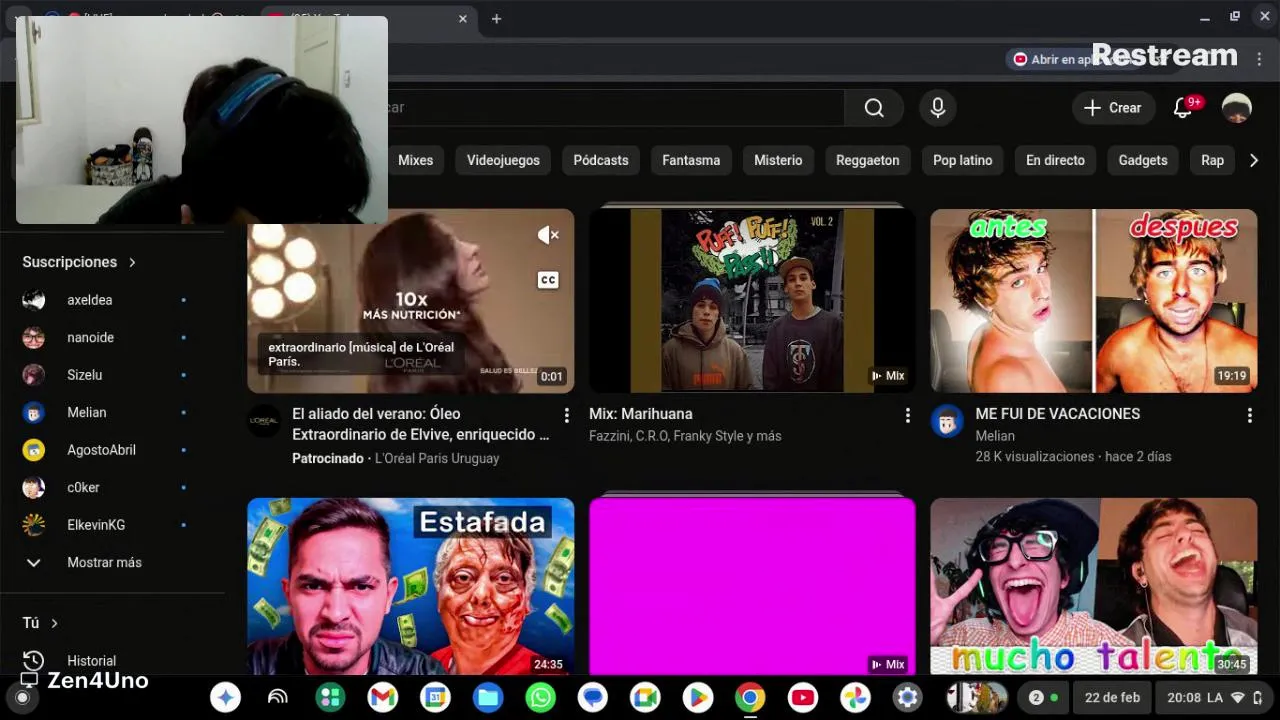Unmute the L'Oréal ad preview
This screenshot has width=1280, height=720.
coord(548,235)
